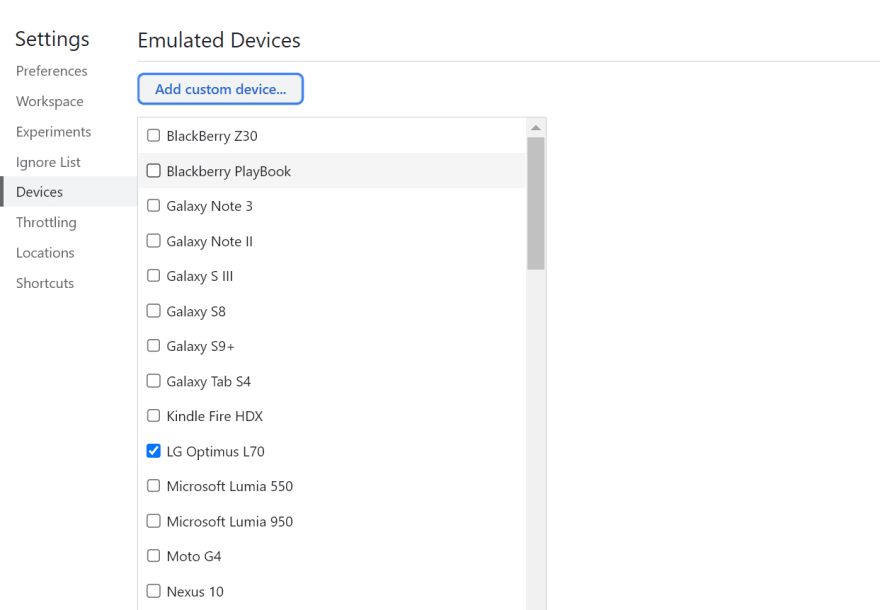Switch to the Workspace settings tab
The width and height of the screenshot is (880, 610).
[x=49, y=102]
